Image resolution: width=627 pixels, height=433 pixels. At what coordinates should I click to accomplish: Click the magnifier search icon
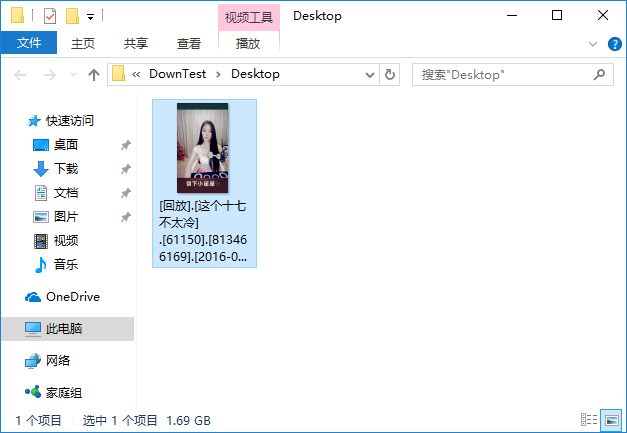coord(599,74)
